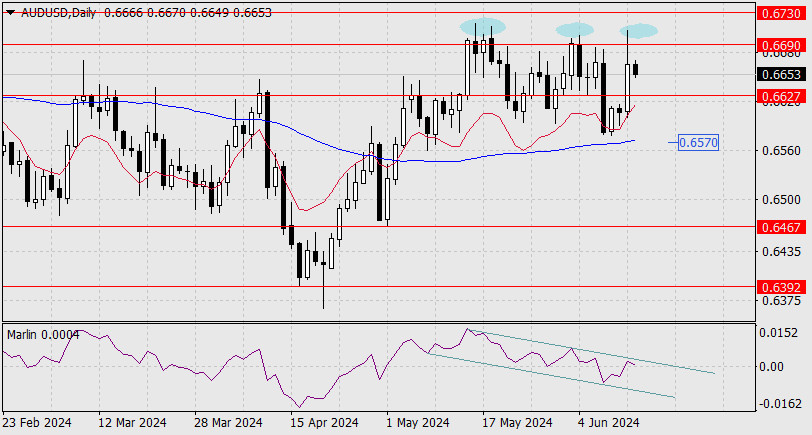Click the 4 Jun 2024 date label
The height and width of the screenshot is (435, 812).
(610, 423)
